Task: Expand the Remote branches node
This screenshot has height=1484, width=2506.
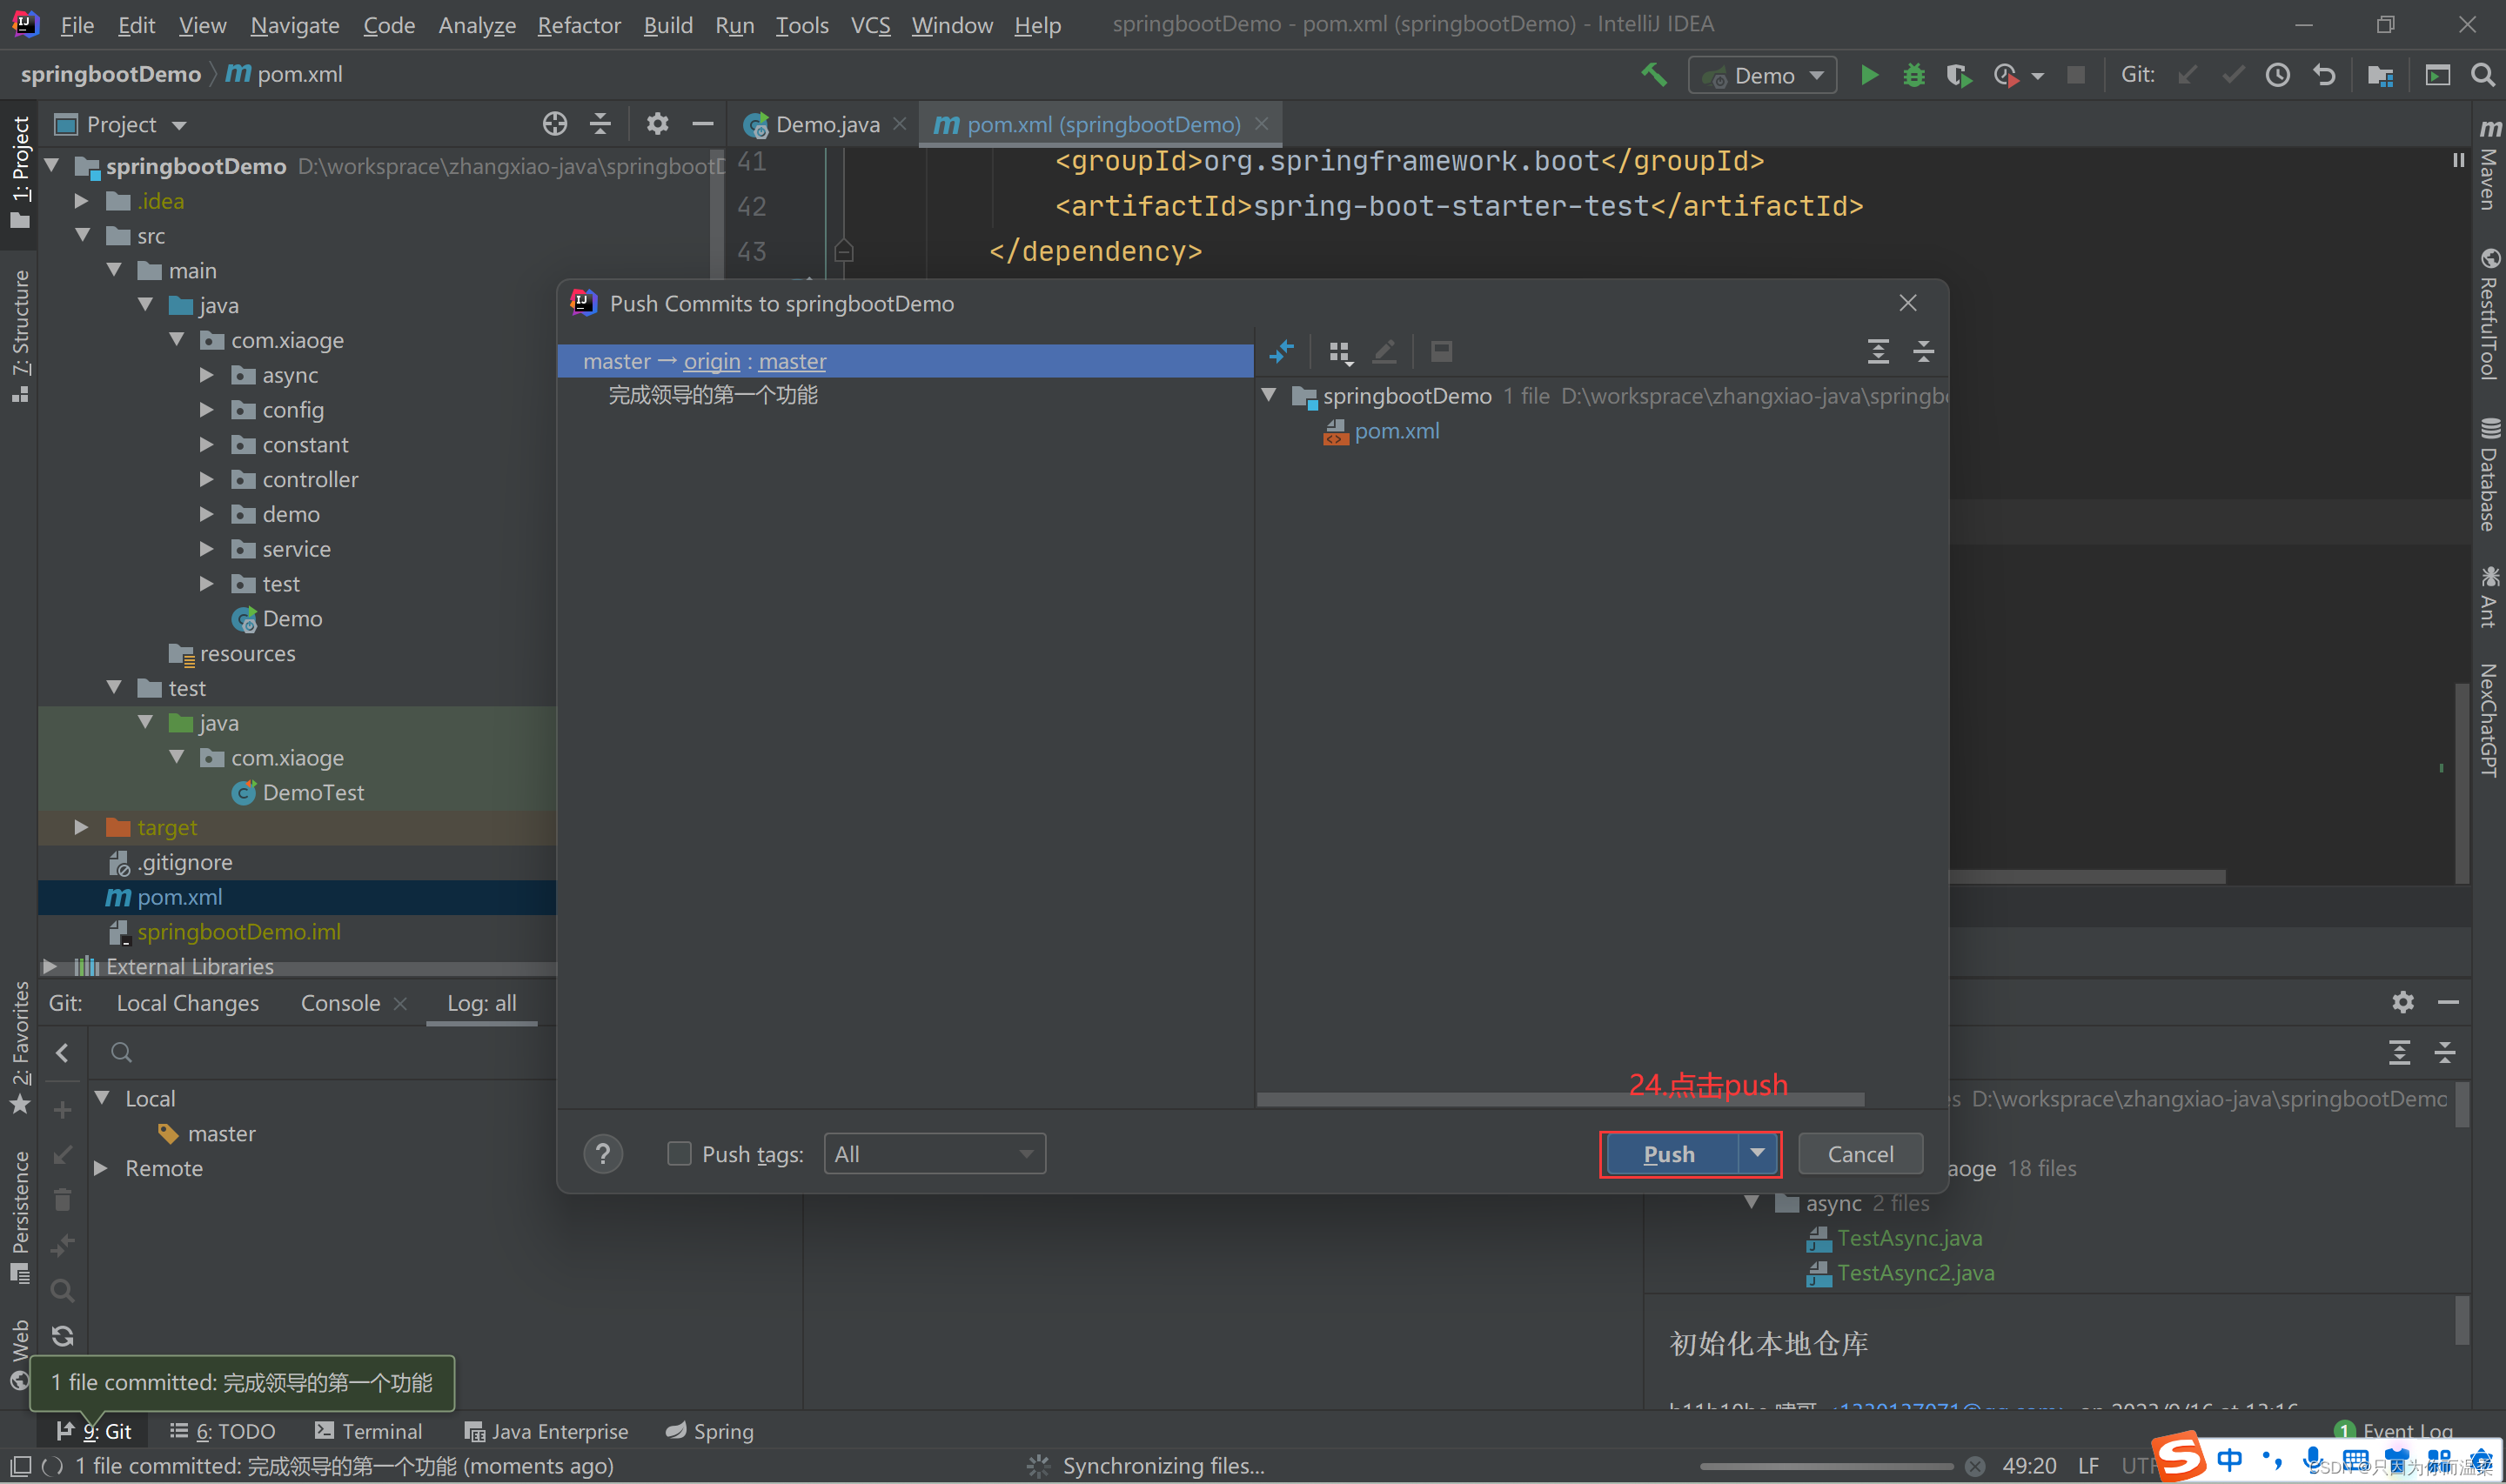Action: tap(101, 1168)
